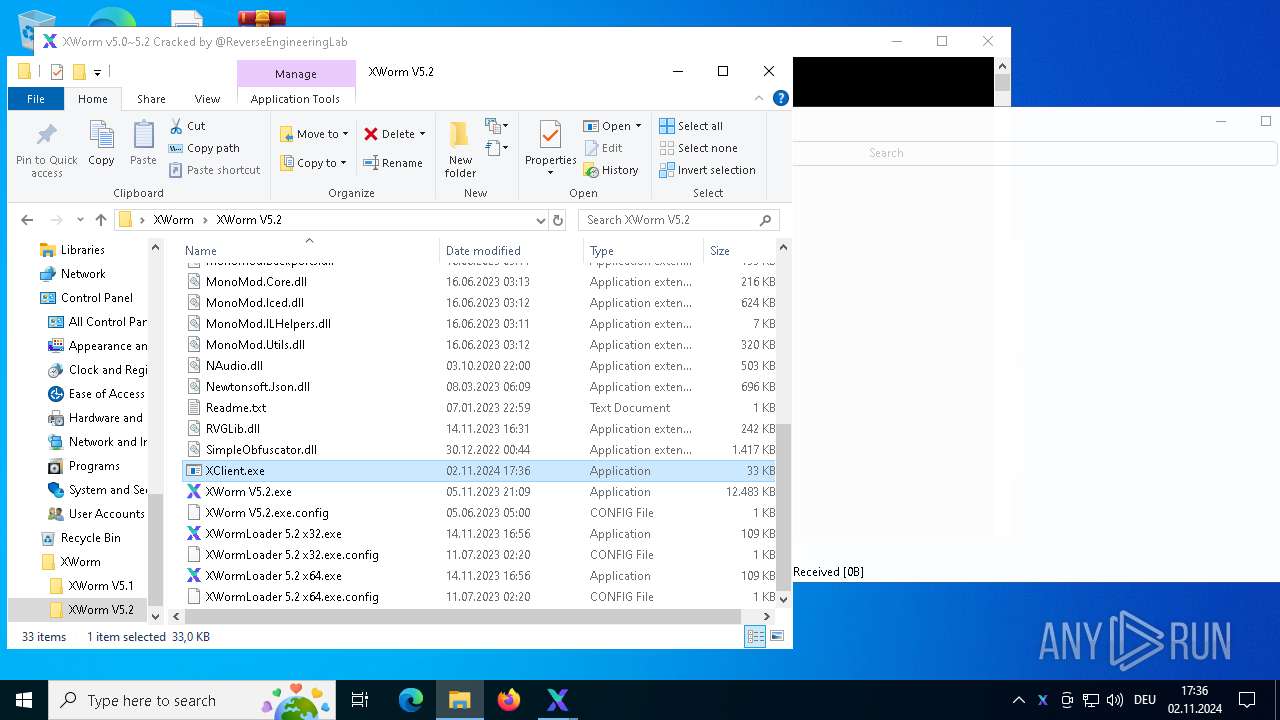Select the Manage contextual tab
This screenshot has height=720, width=1280.
296,74
